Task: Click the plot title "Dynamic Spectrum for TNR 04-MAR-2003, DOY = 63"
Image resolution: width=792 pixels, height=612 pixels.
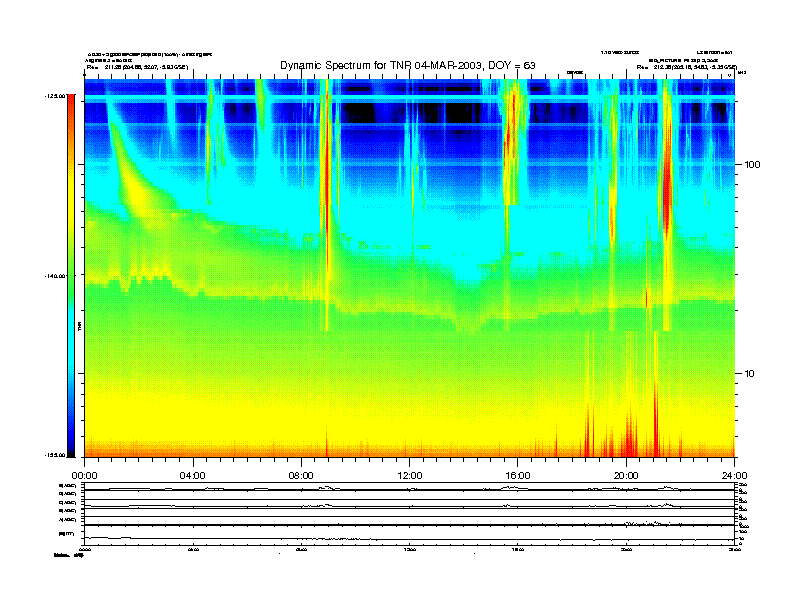Action: pos(408,65)
